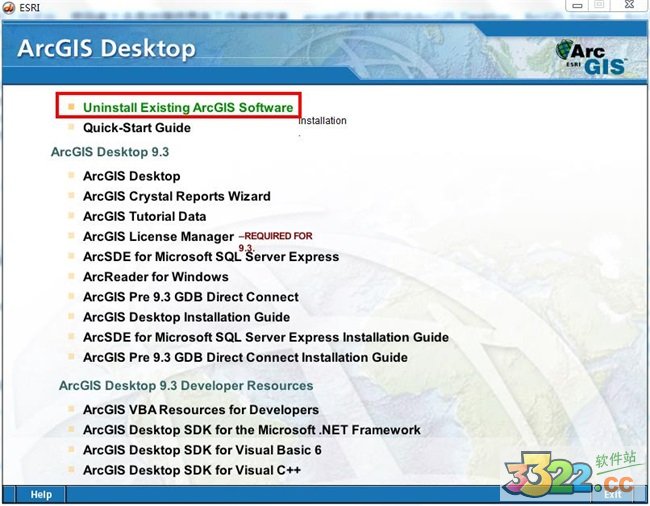Viewport: 650px width, 506px height.
Task: Click the ArcGIS globe logo
Action: click(x=591, y=57)
